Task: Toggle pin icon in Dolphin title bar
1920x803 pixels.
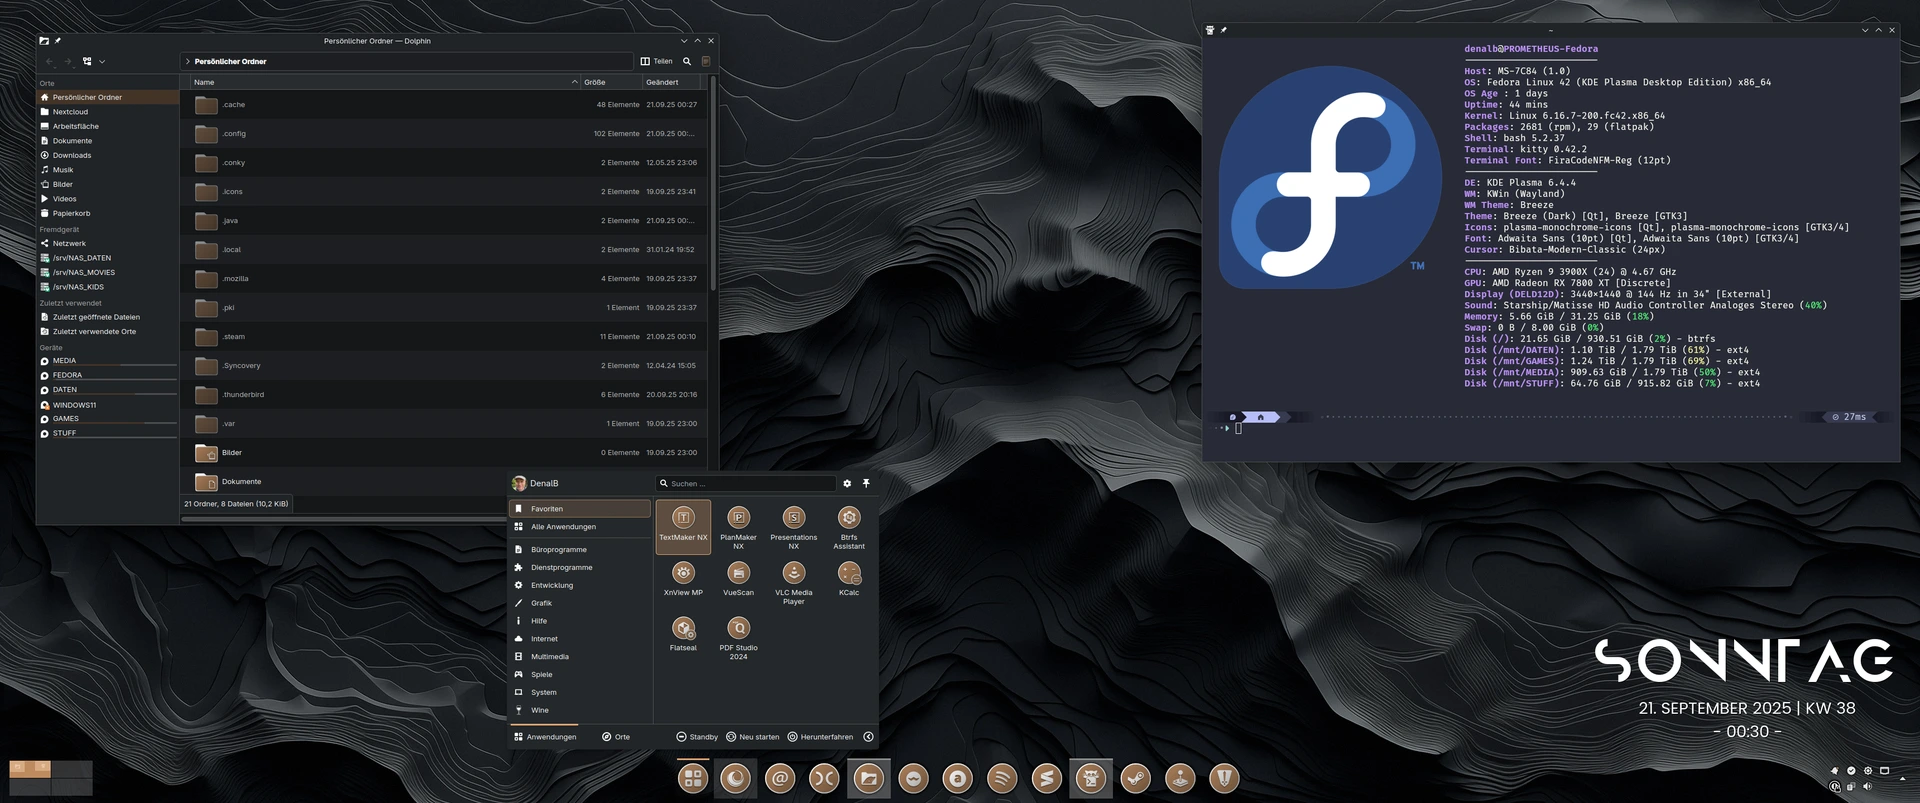Action: [58, 41]
